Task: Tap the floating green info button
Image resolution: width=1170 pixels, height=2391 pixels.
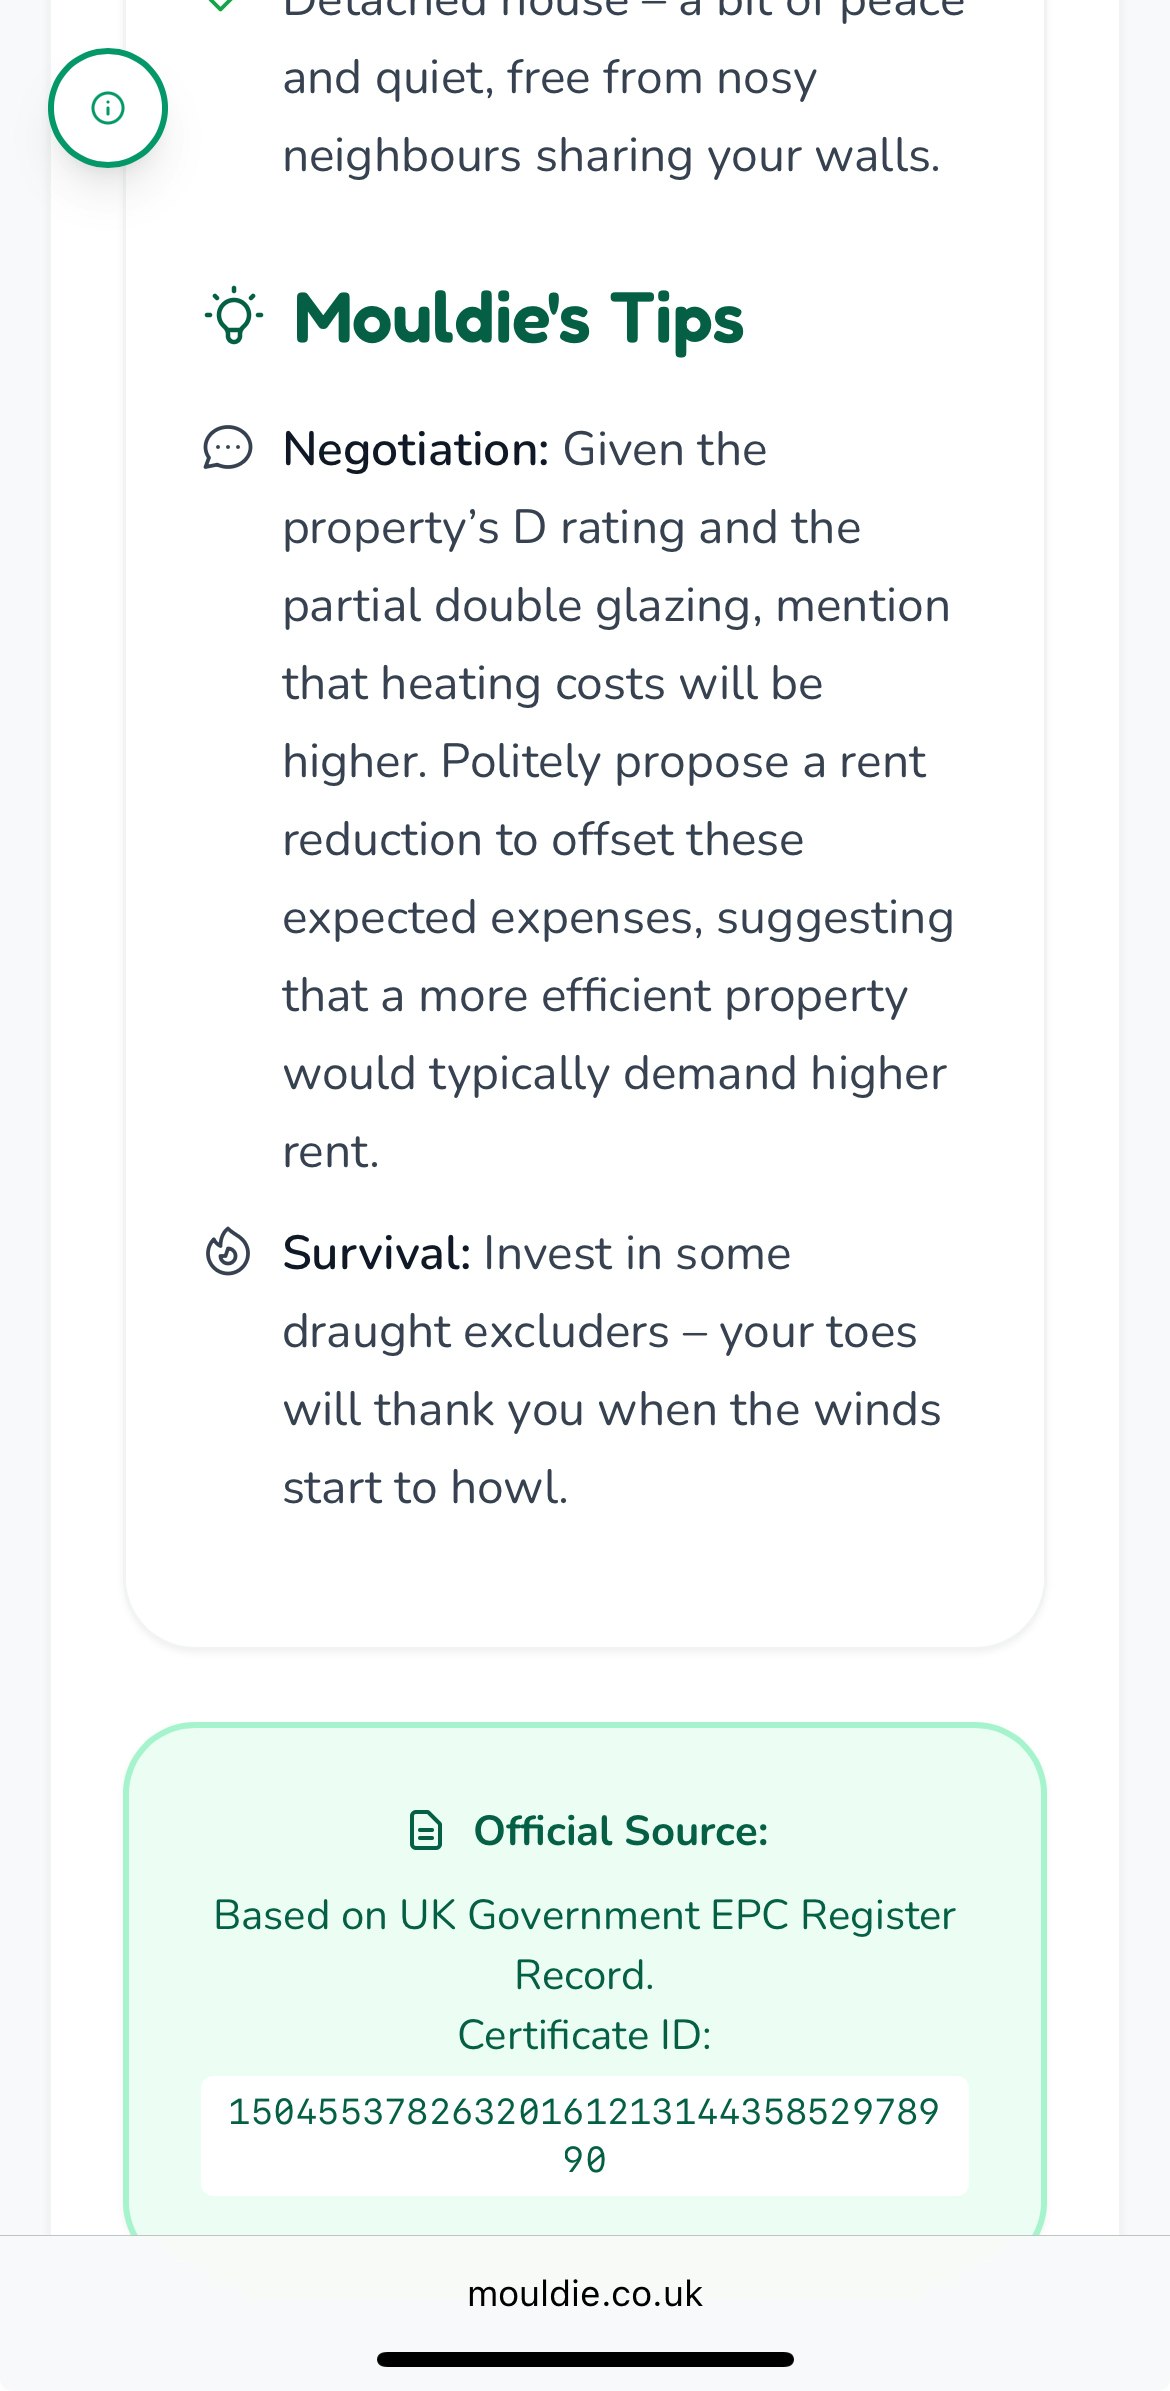Action: [x=108, y=108]
